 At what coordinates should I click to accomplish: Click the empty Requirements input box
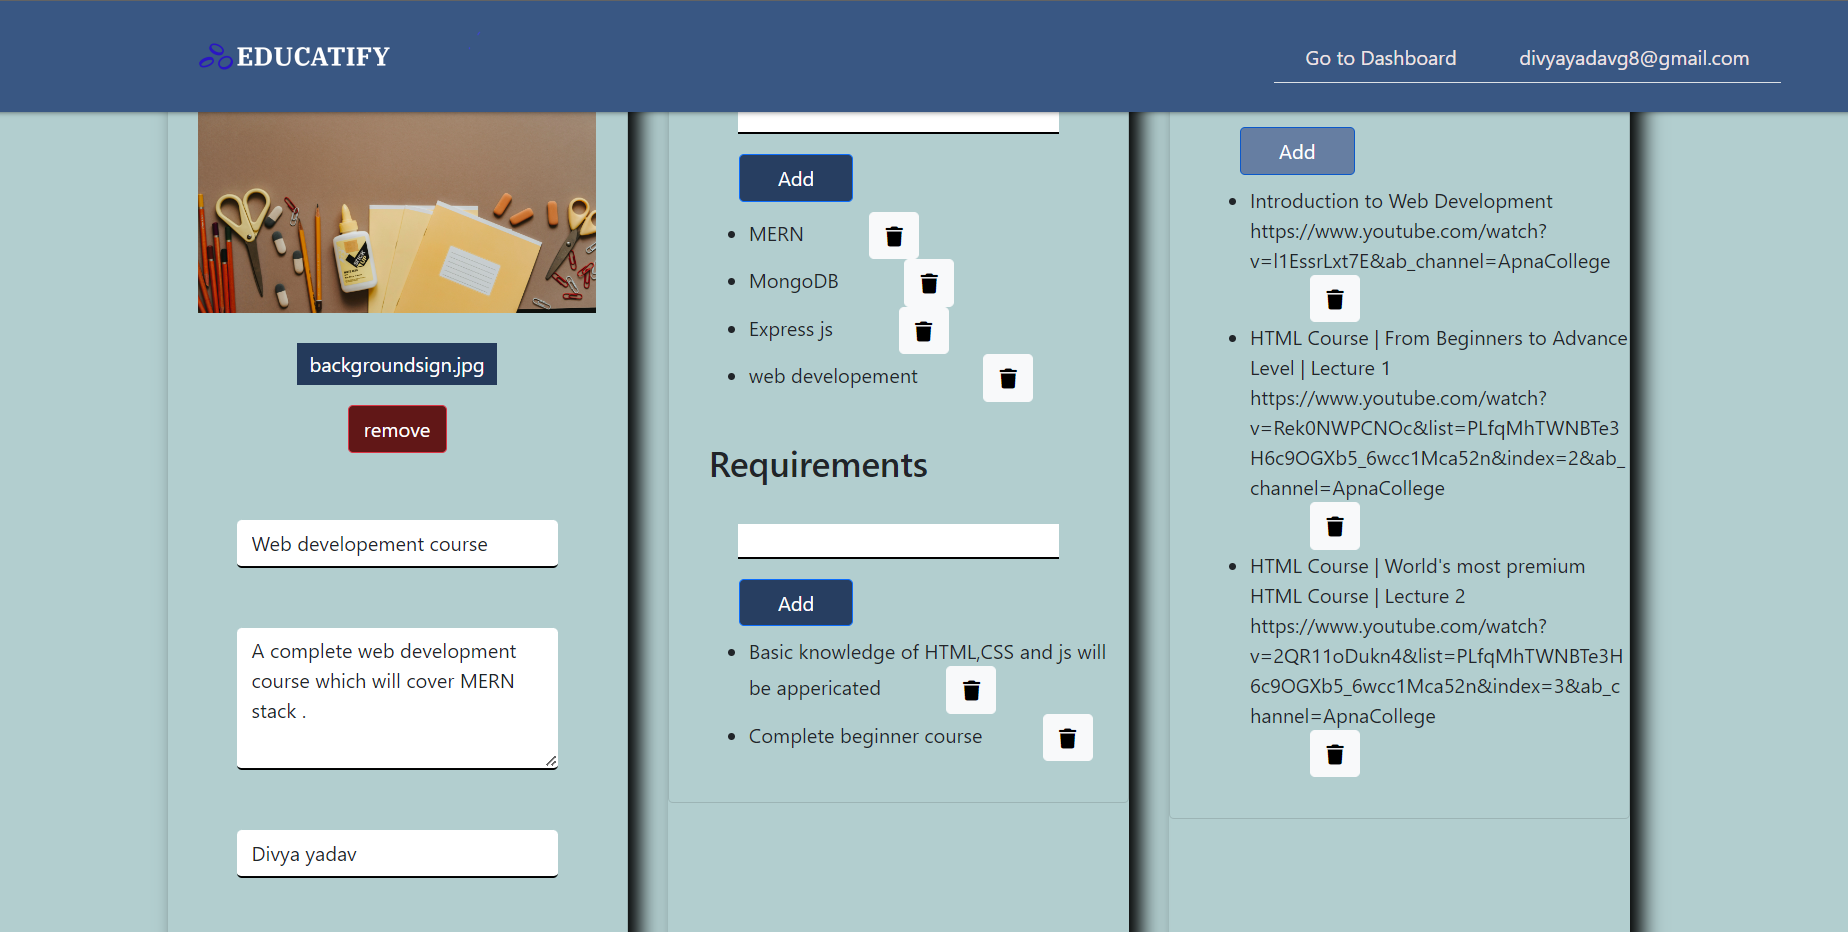click(x=897, y=539)
